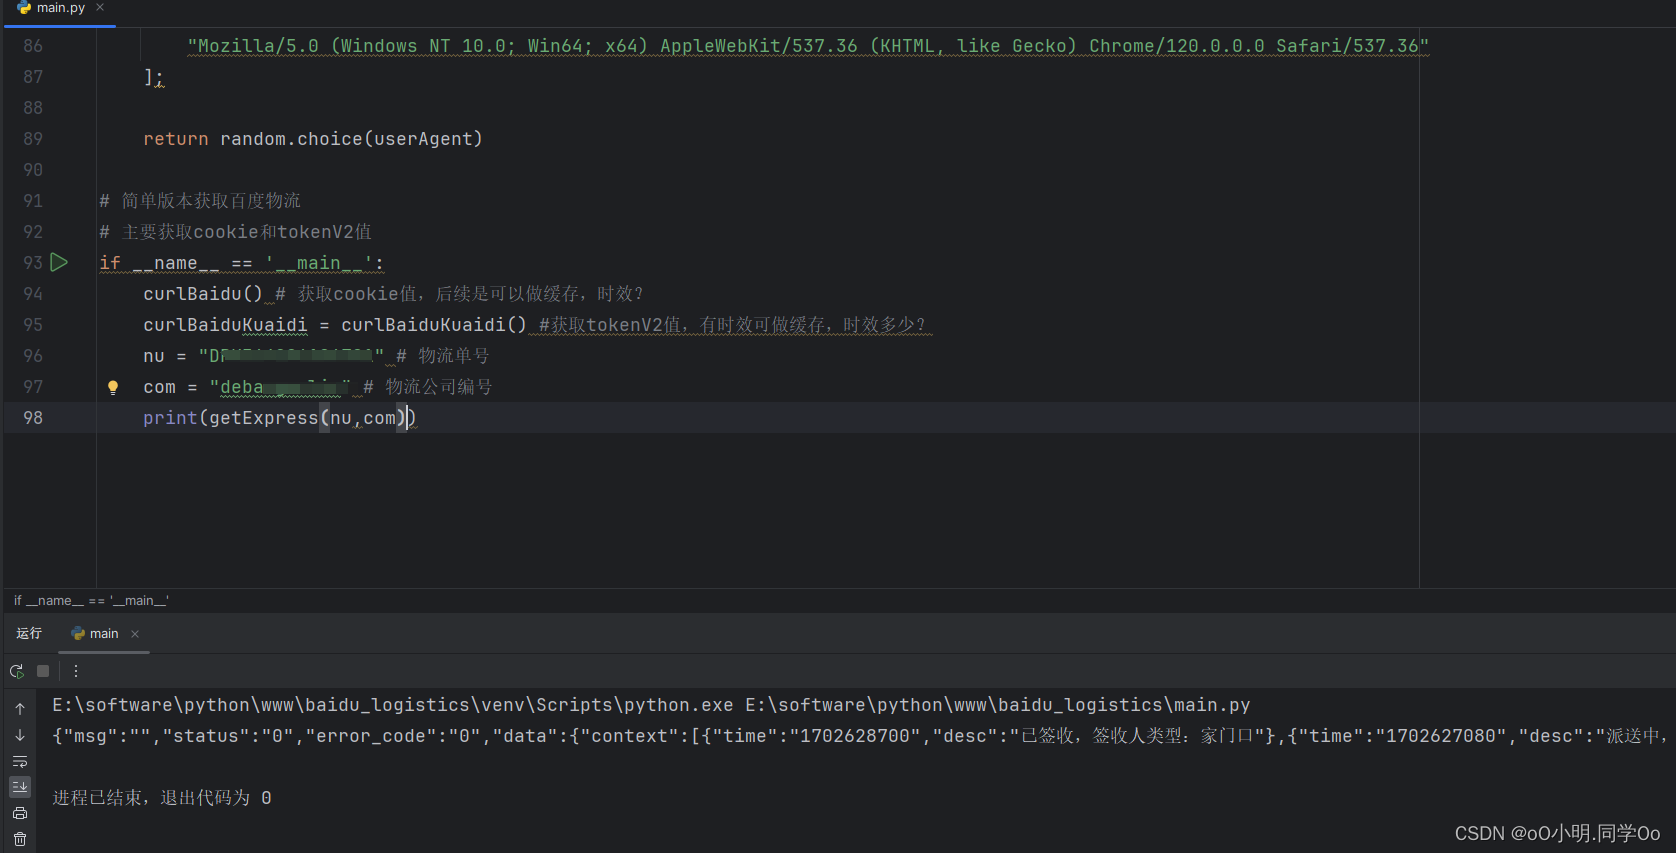Click the Mozilla/5.0 user agent string
Screen dimensions: 1676x853
pos(808,46)
